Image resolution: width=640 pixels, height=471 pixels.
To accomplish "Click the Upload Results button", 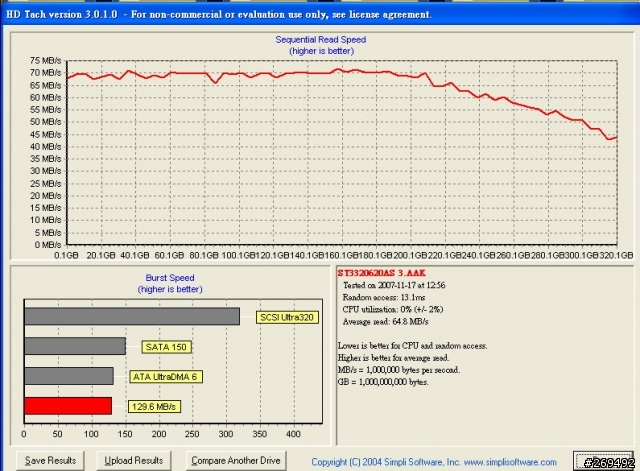I will pos(133,460).
